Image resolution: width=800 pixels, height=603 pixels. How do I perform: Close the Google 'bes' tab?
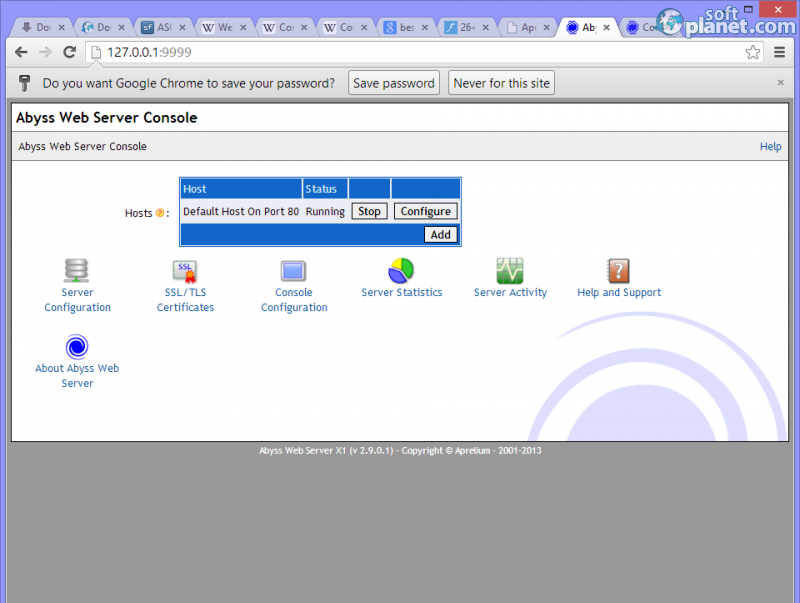(x=424, y=28)
